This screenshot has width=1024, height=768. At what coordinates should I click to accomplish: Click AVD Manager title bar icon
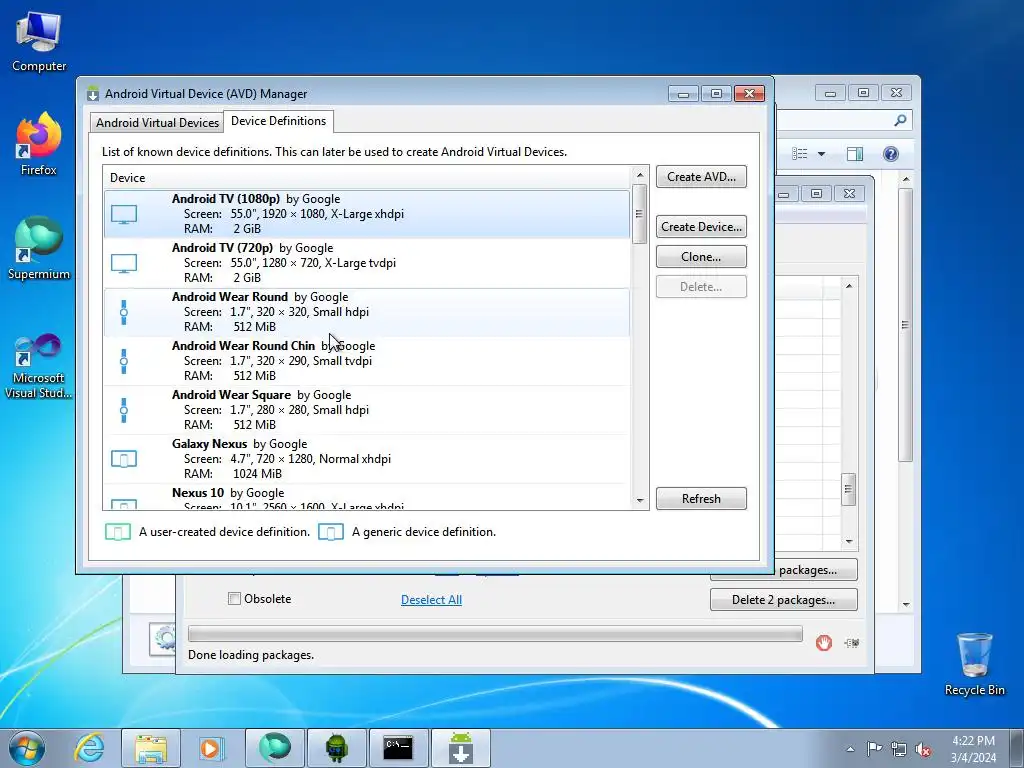93,93
